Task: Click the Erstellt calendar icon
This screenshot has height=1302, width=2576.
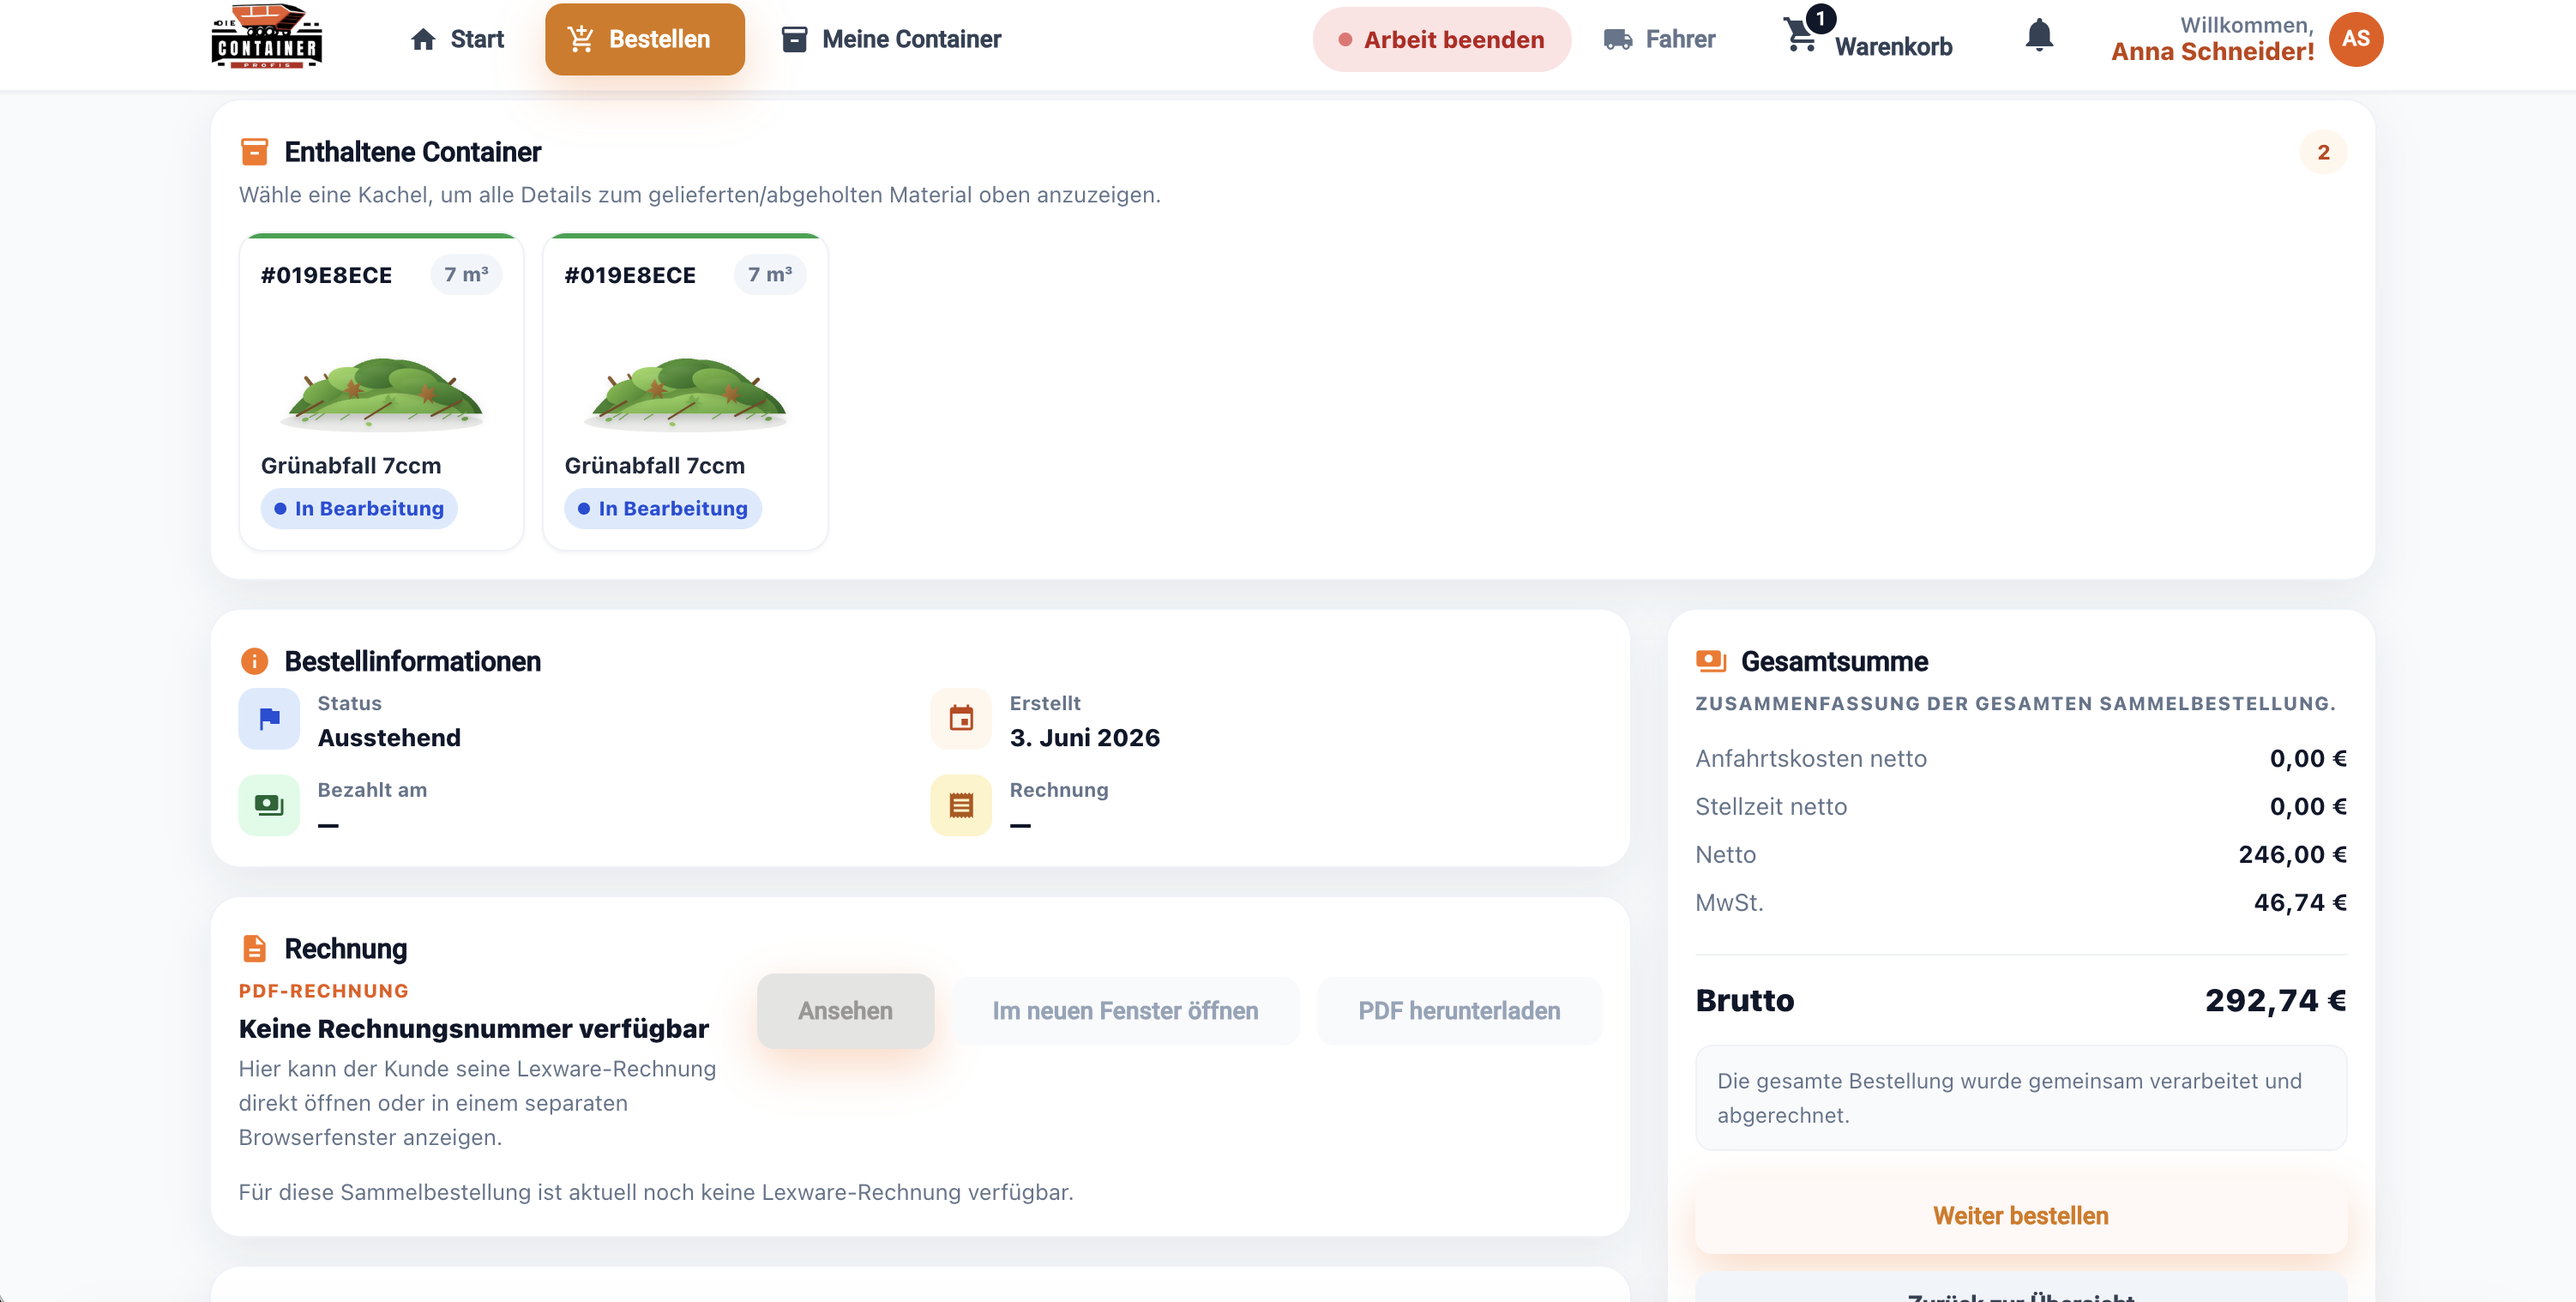Action: tap(960, 718)
